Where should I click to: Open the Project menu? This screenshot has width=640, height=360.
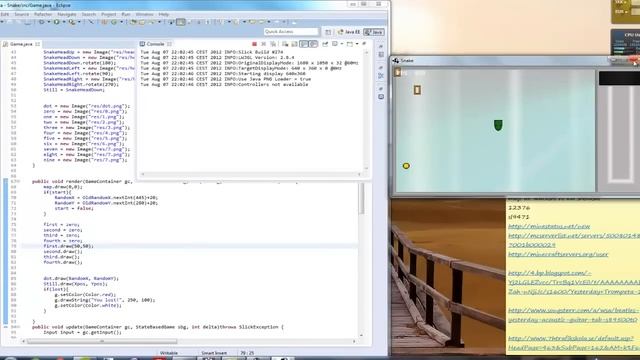[109, 14]
